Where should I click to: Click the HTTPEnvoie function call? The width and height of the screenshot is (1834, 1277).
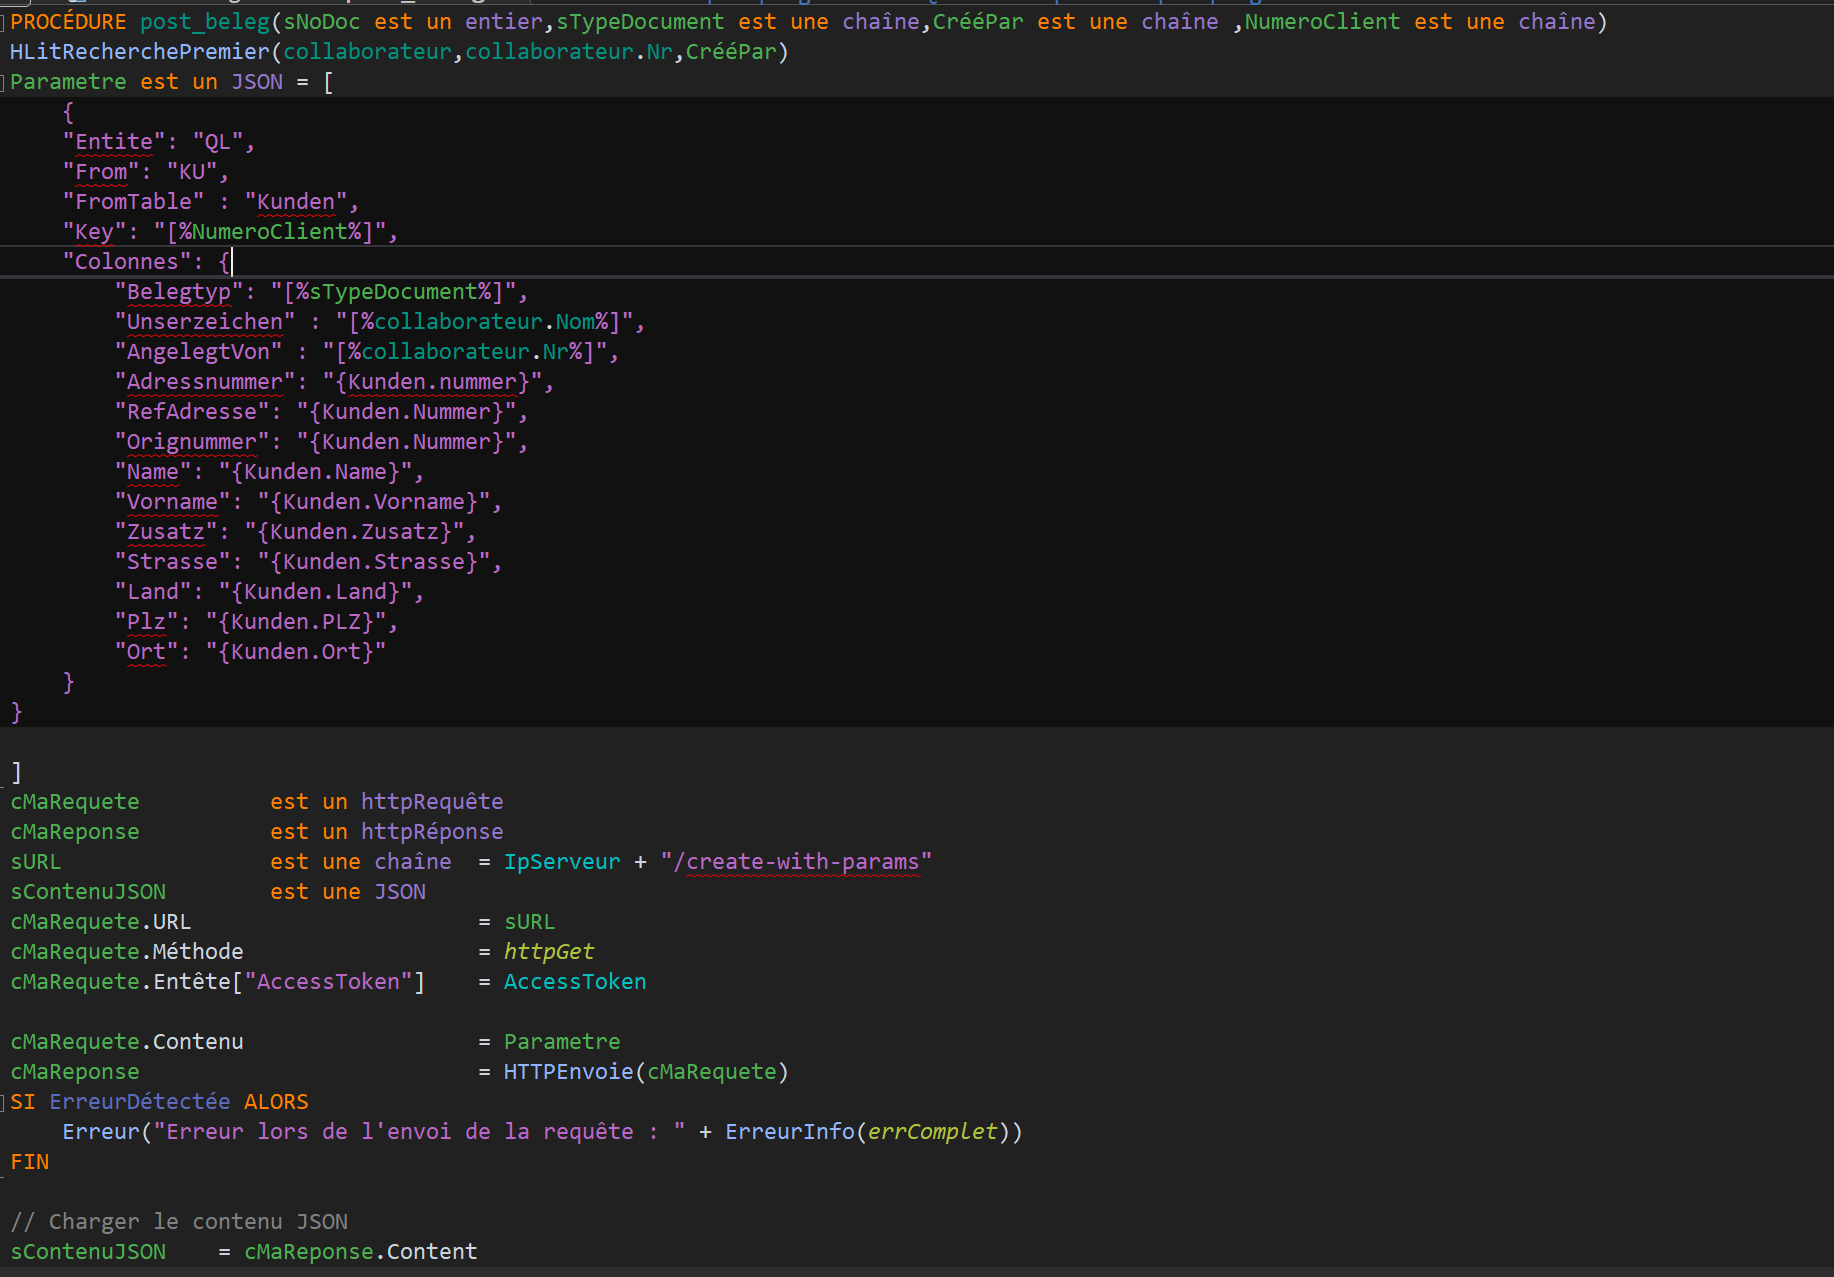click(569, 1072)
